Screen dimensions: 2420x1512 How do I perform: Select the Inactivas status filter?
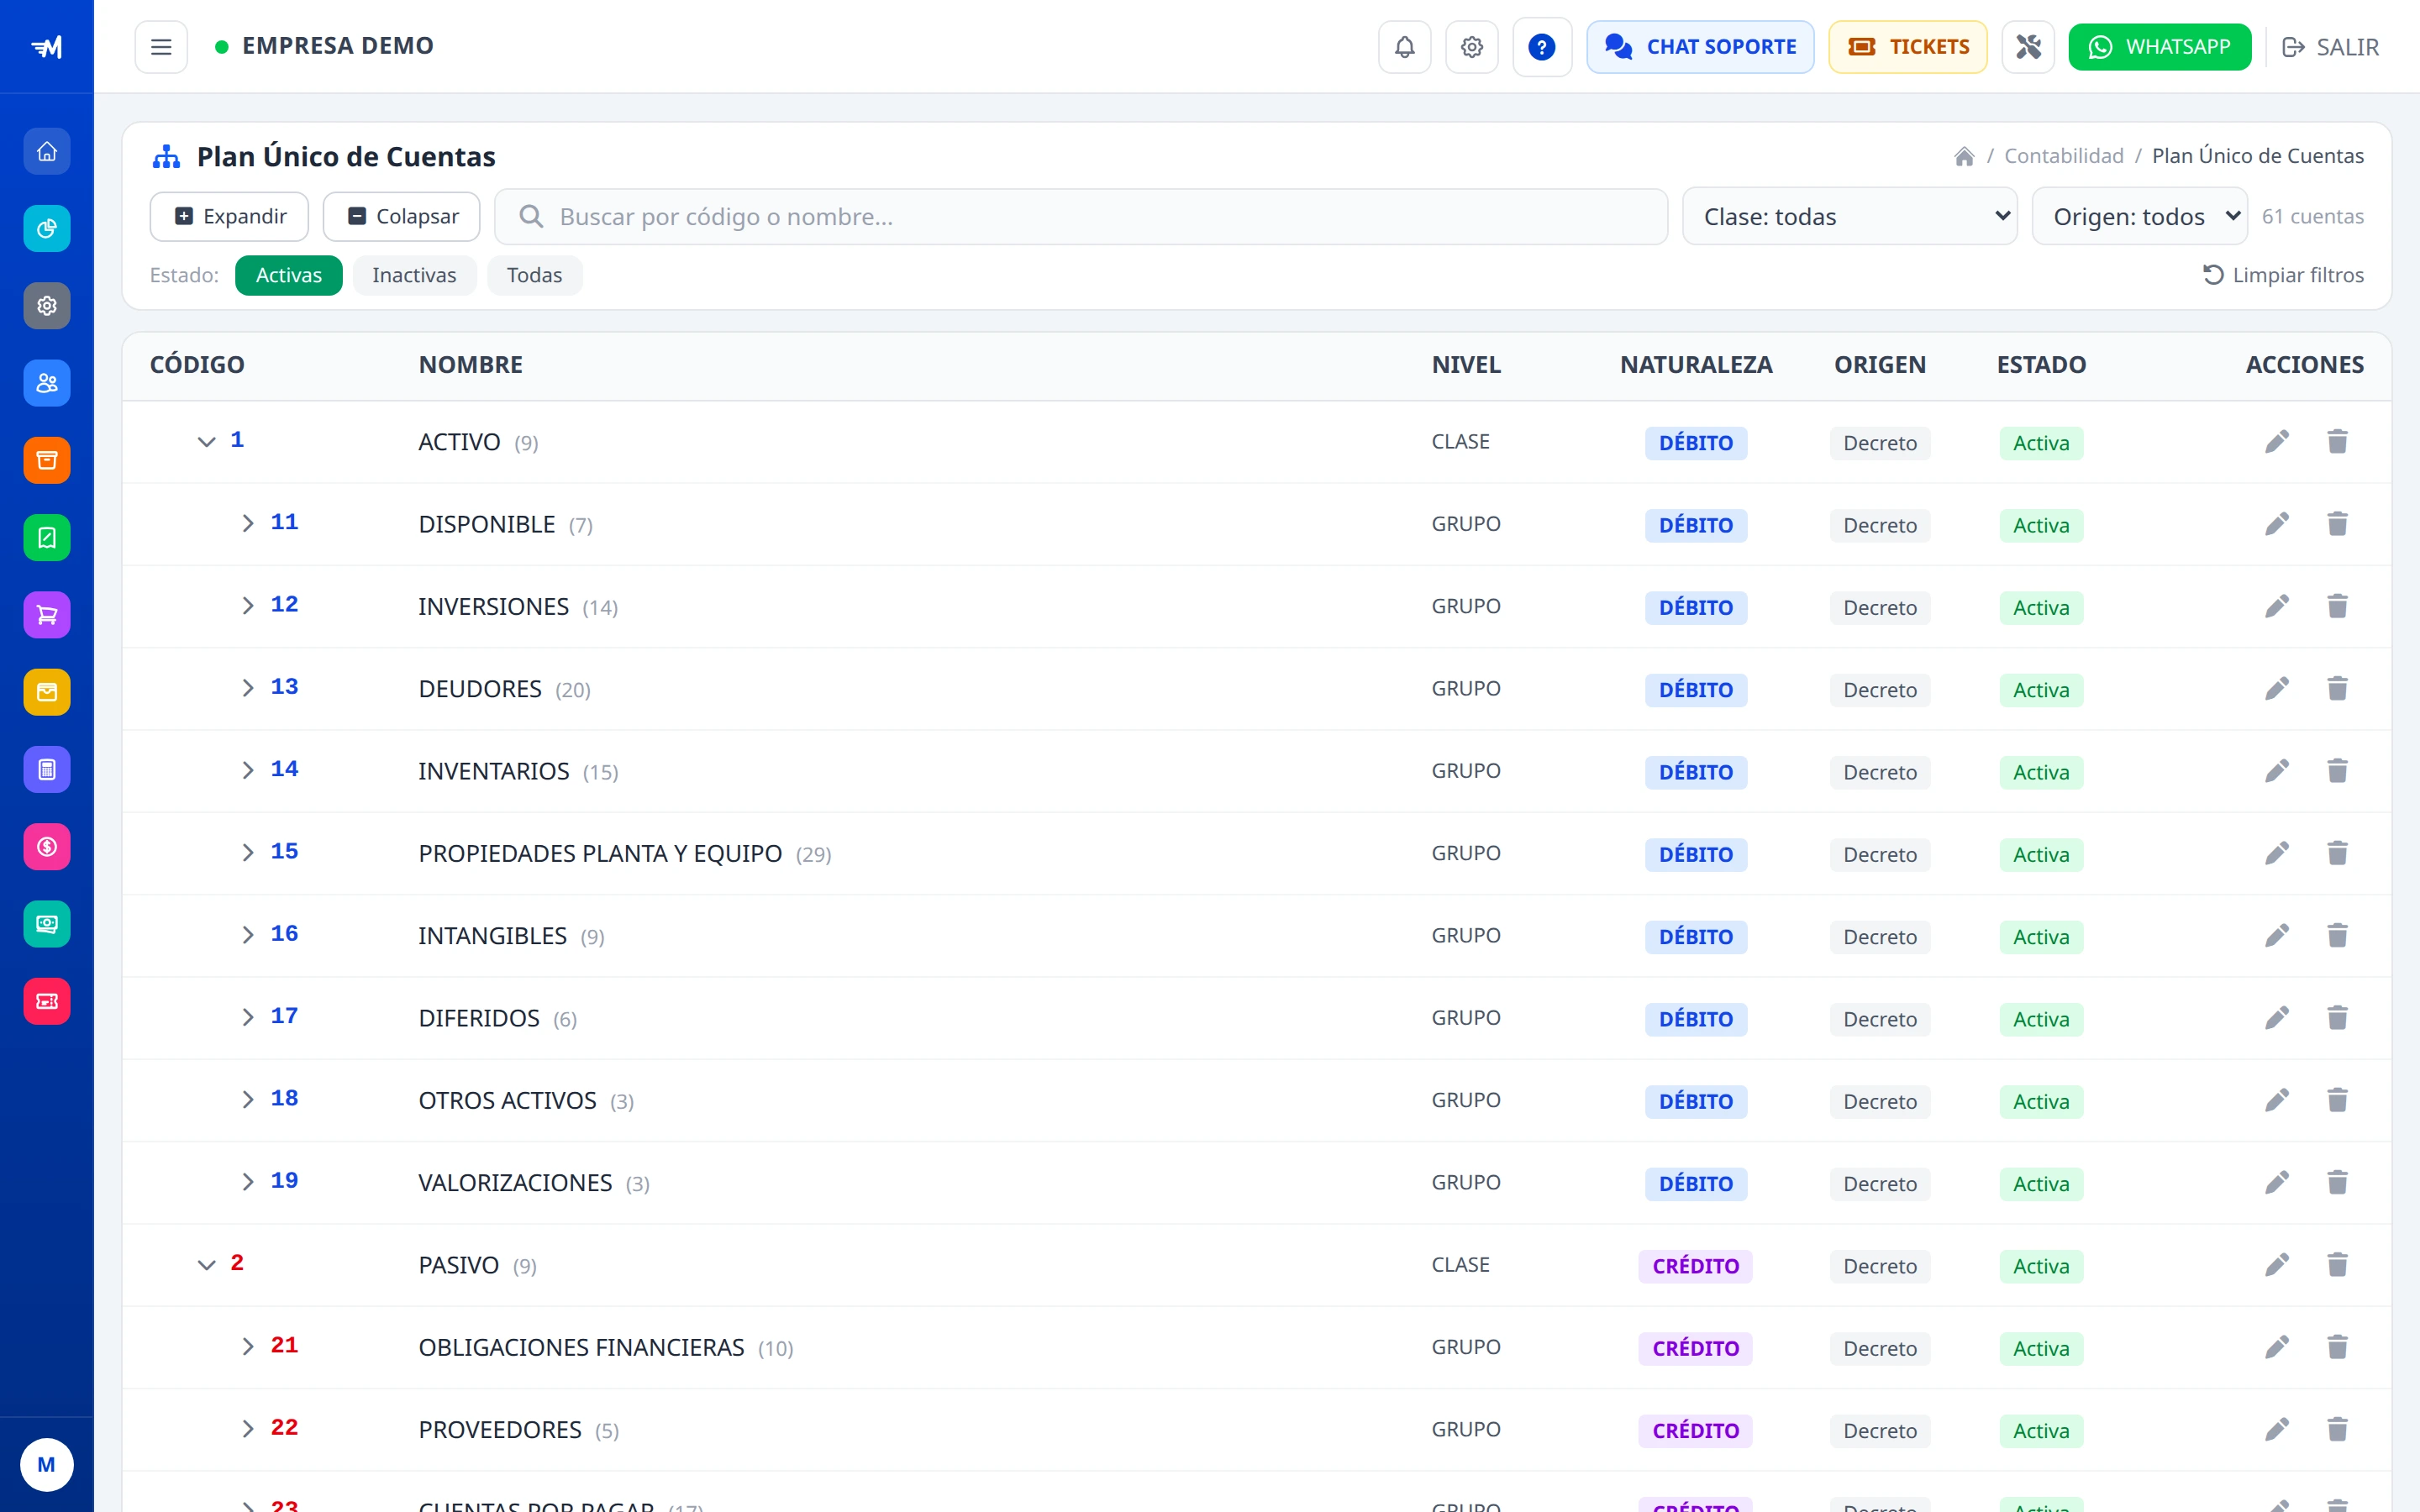point(414,275)
